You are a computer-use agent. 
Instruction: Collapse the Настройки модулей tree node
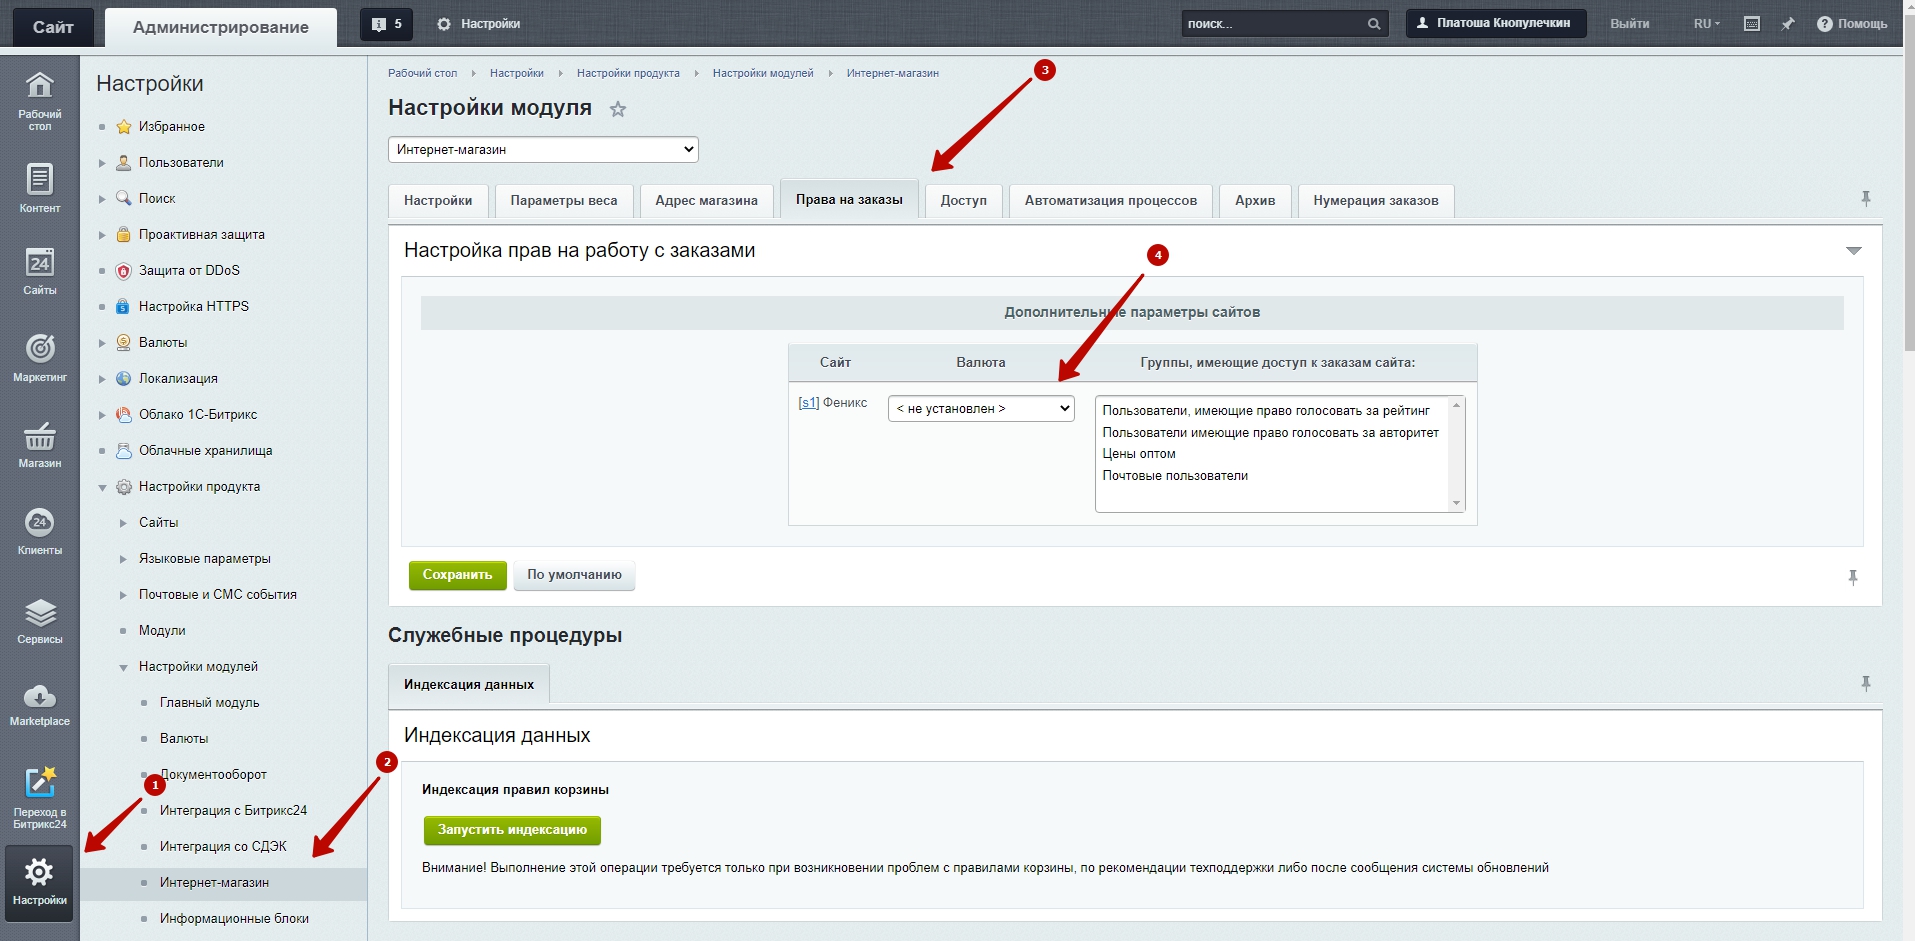click(123, 667)
